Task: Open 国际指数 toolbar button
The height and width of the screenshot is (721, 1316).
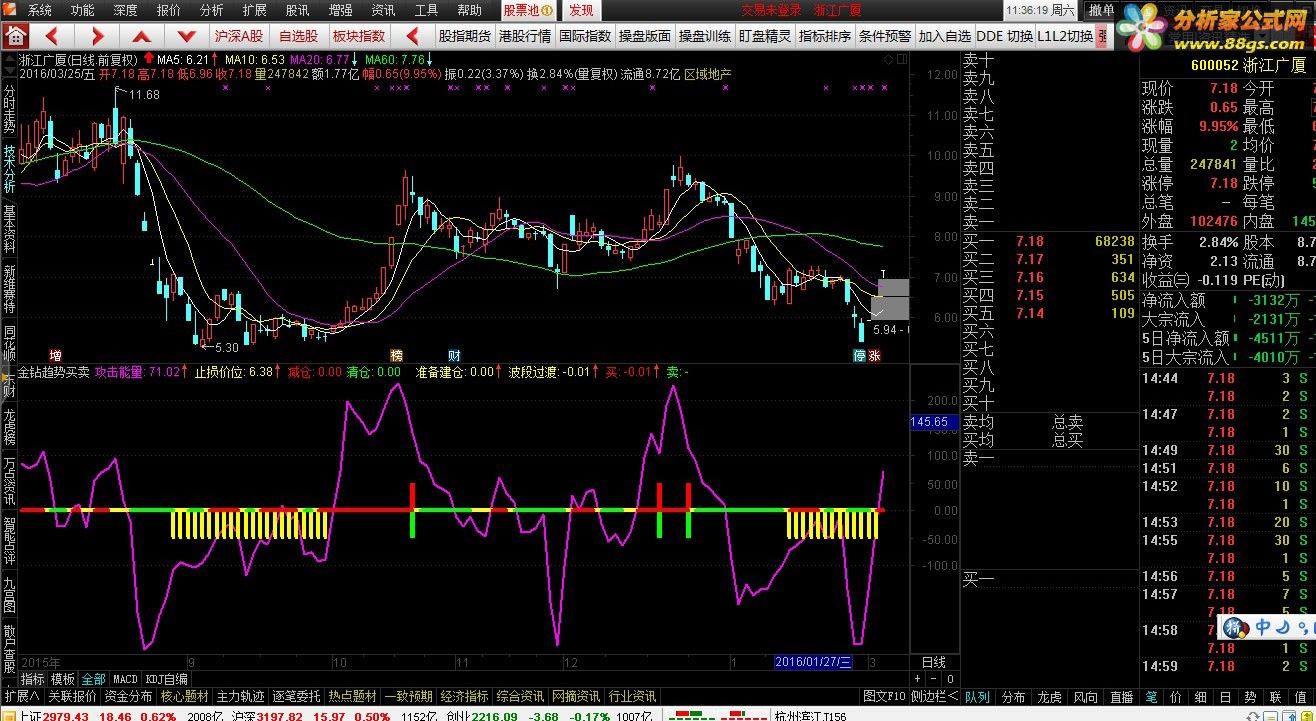Action: pos(585,36)
